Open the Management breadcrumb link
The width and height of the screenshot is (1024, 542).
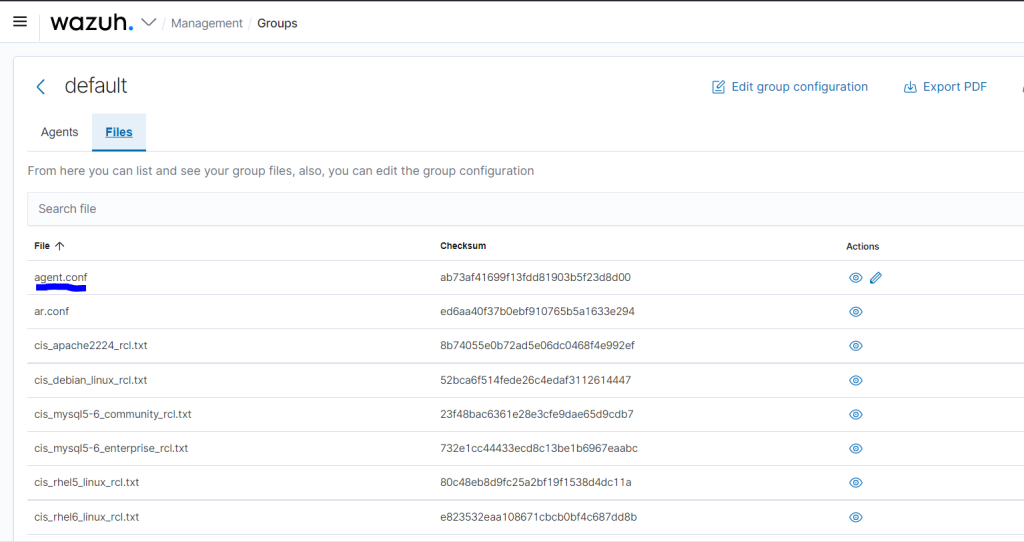point(206,23)
